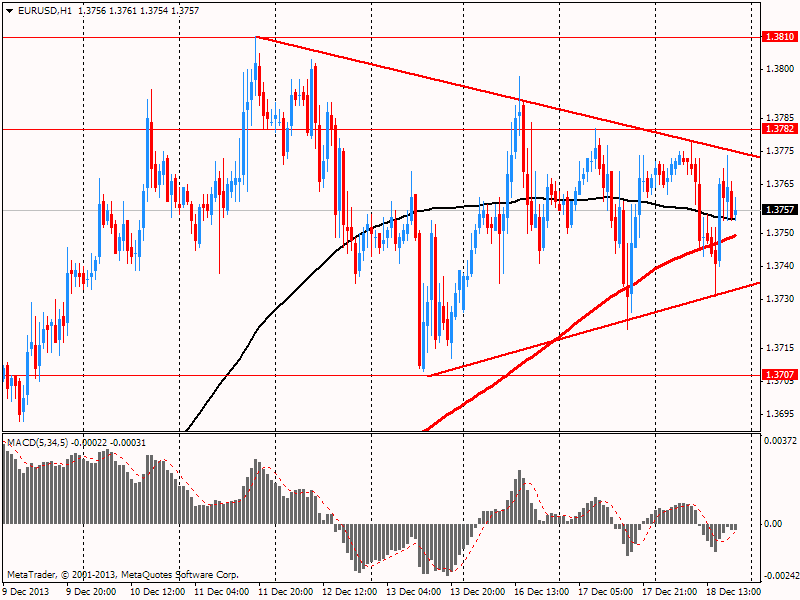
Task: Click the OHLC values 1.3756 1.3761 1.3754 1.3757
Action: pos(139,11)
